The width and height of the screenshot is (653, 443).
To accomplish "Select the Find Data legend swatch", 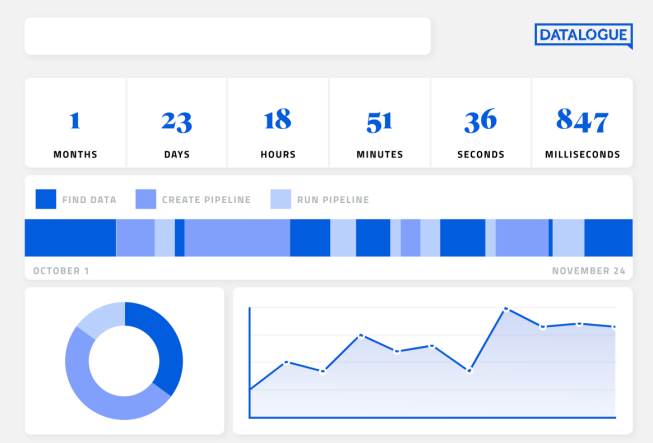I will coord(46,199).
